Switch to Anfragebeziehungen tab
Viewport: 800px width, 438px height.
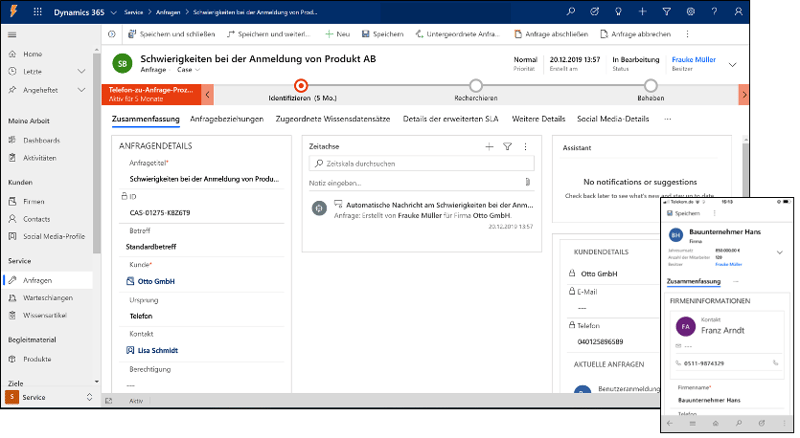[x=227, y=119]
